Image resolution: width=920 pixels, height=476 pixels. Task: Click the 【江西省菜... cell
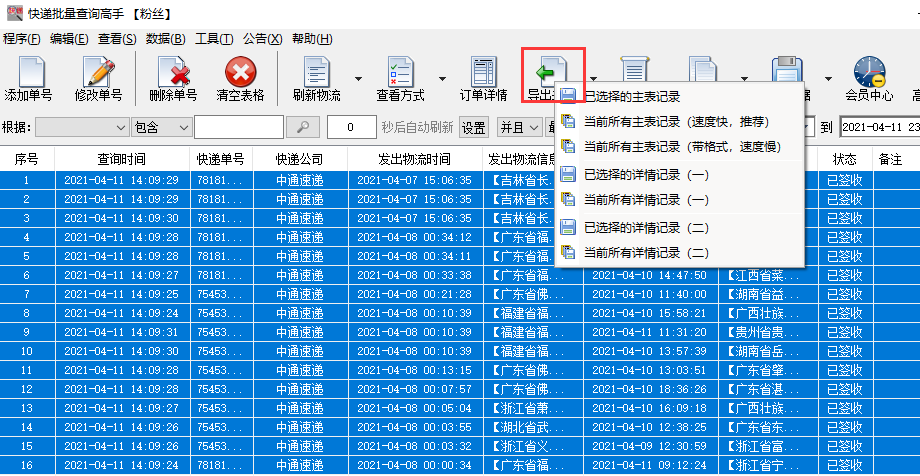point(767,275)
